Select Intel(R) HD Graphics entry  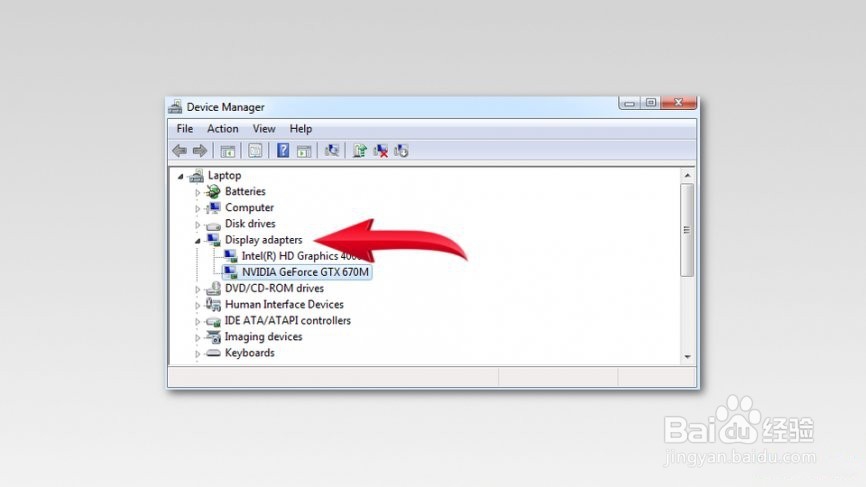tap(301, 256)
